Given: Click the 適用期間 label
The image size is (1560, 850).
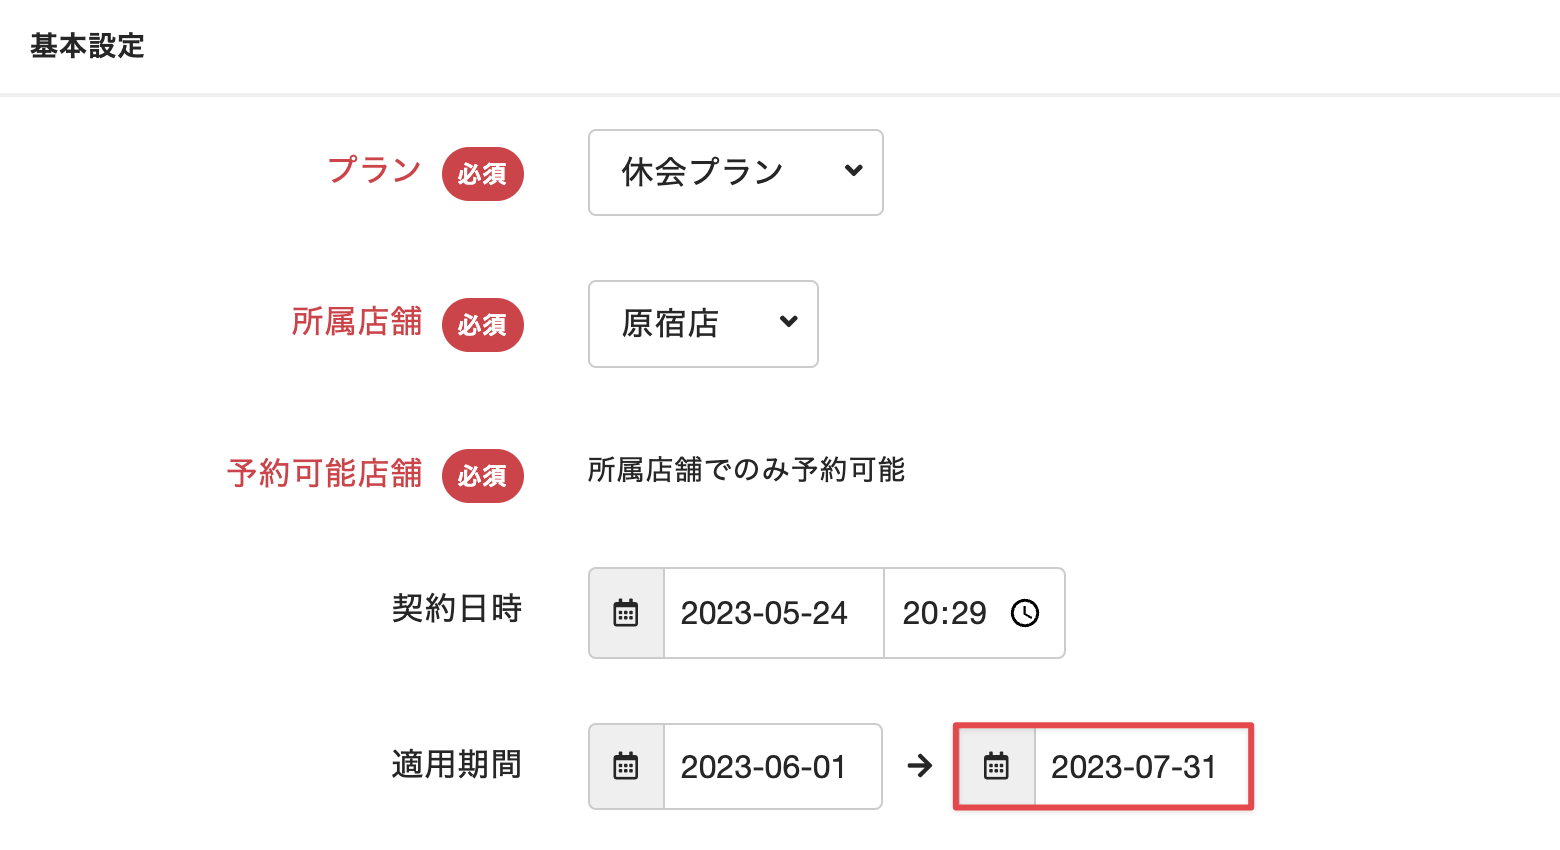Looking at the screenshot, I should tap(457, 765).
